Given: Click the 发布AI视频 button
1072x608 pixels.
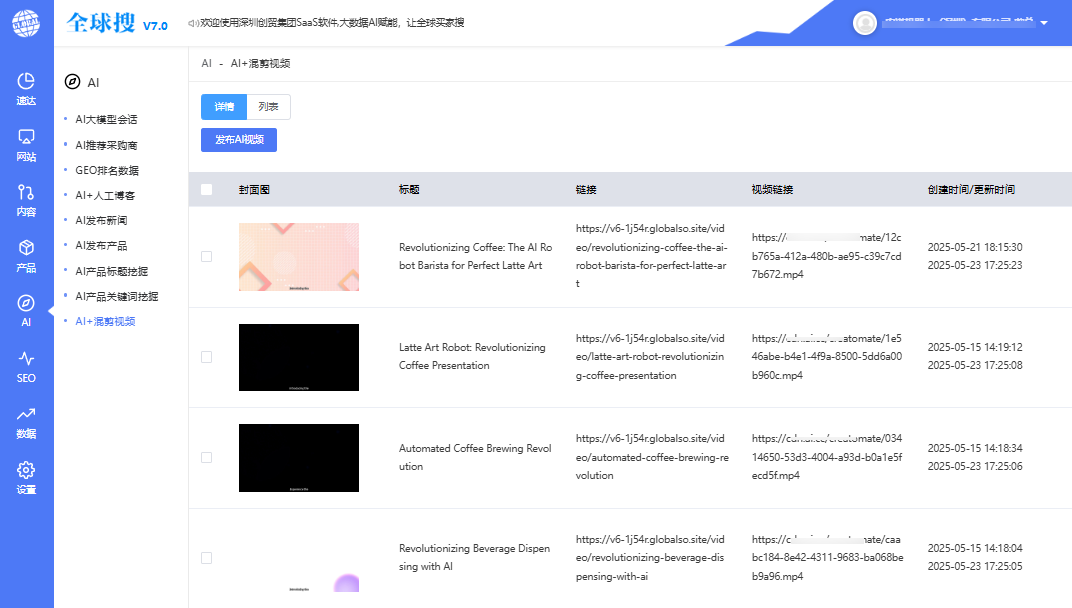Looking at the screenshot, I should (x=239, y=140).
